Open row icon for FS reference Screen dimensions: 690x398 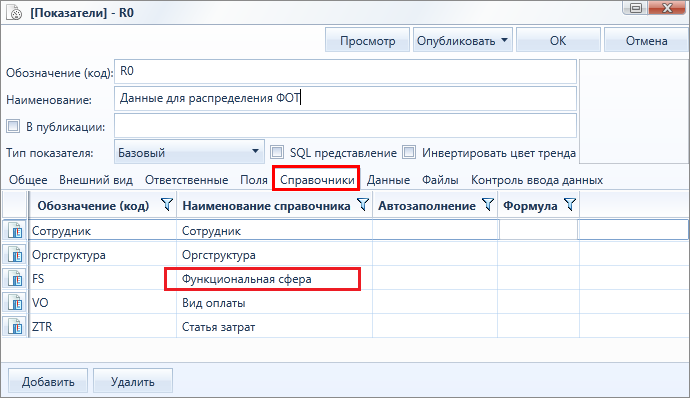pos(15,279)
